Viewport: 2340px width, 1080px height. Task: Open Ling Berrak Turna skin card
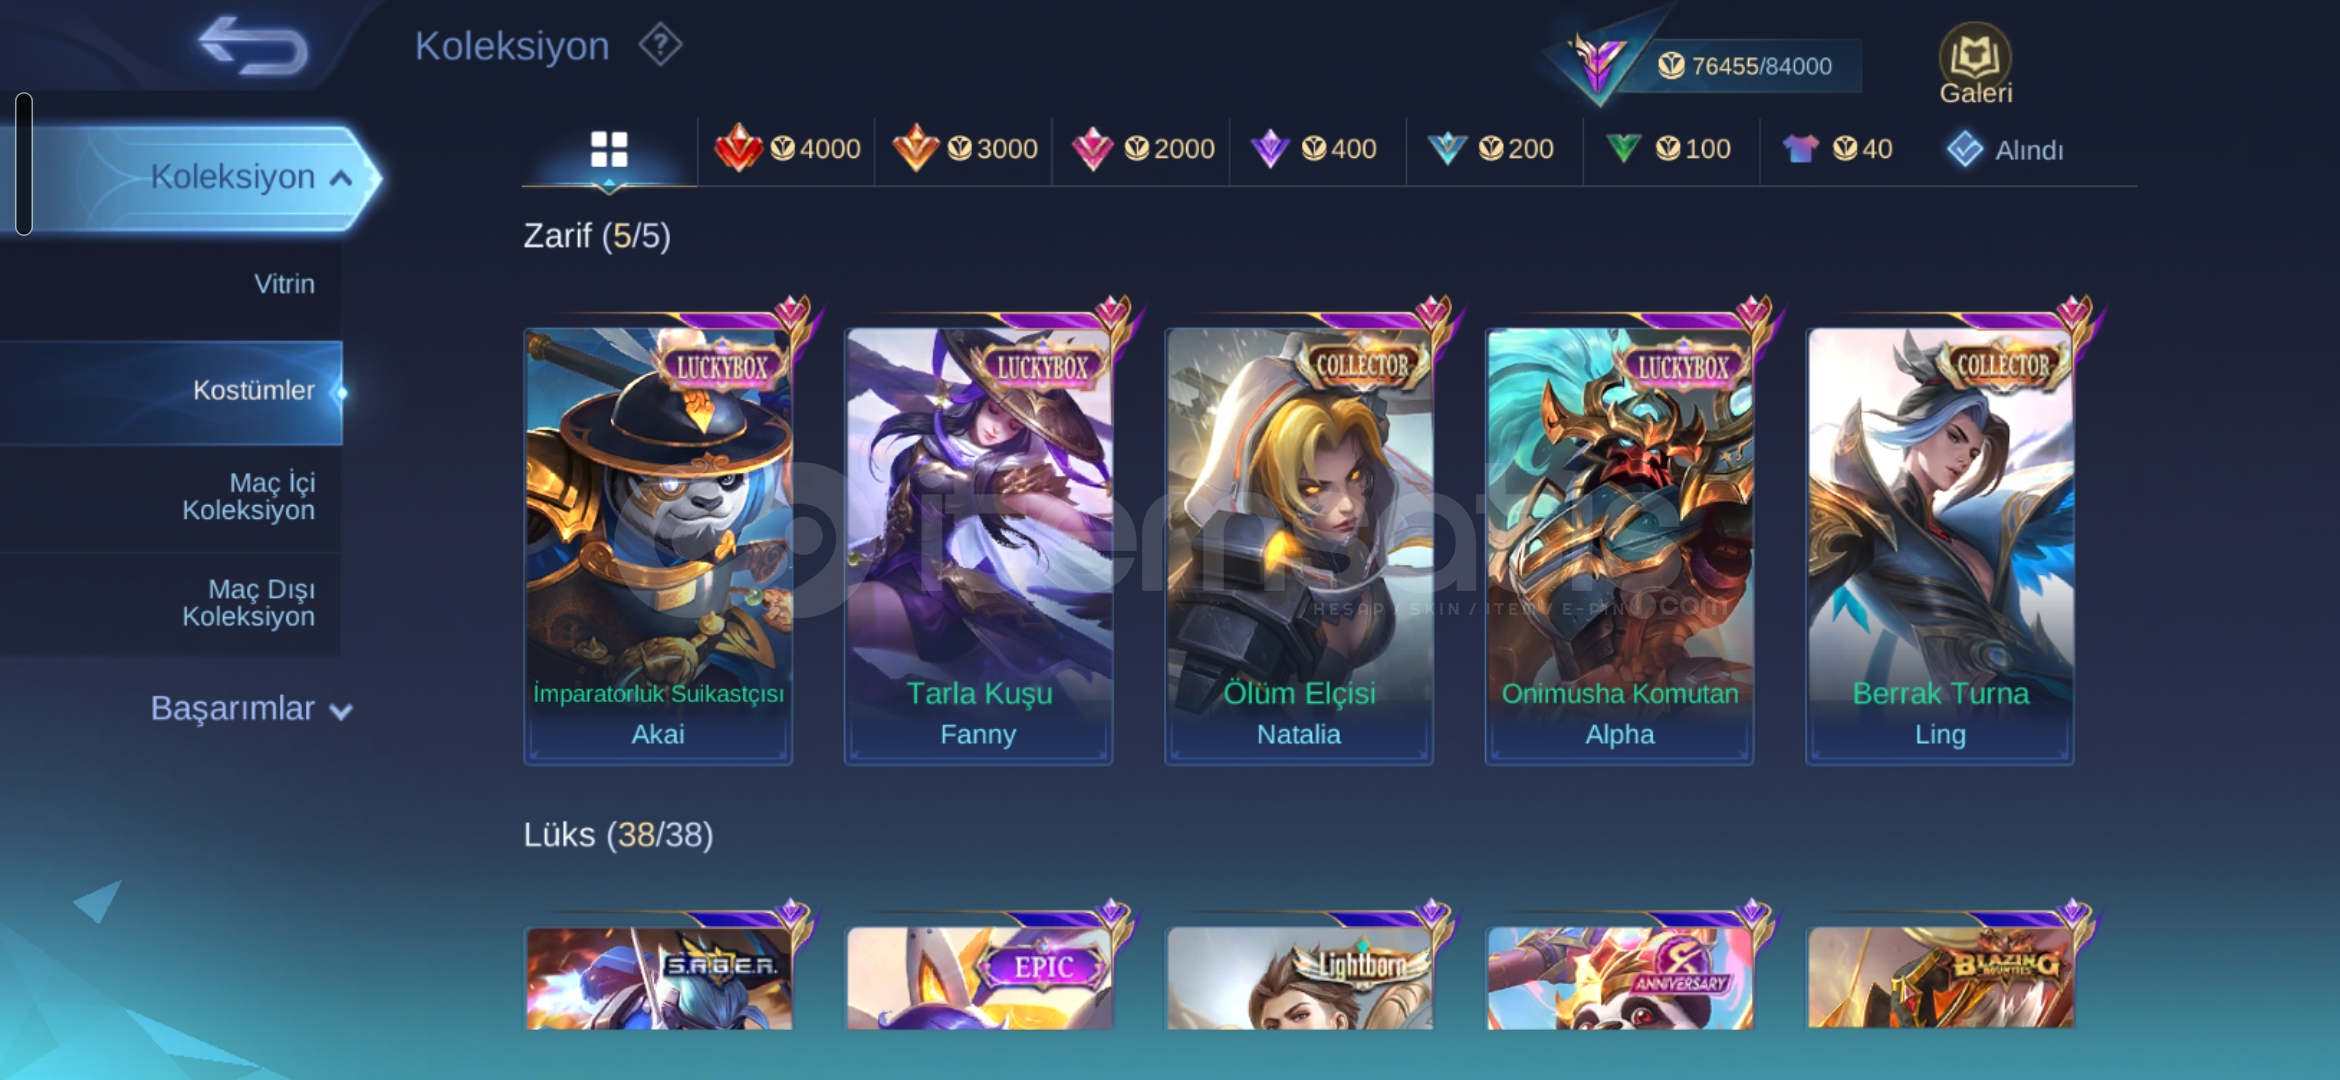(x=1940, y=545)
